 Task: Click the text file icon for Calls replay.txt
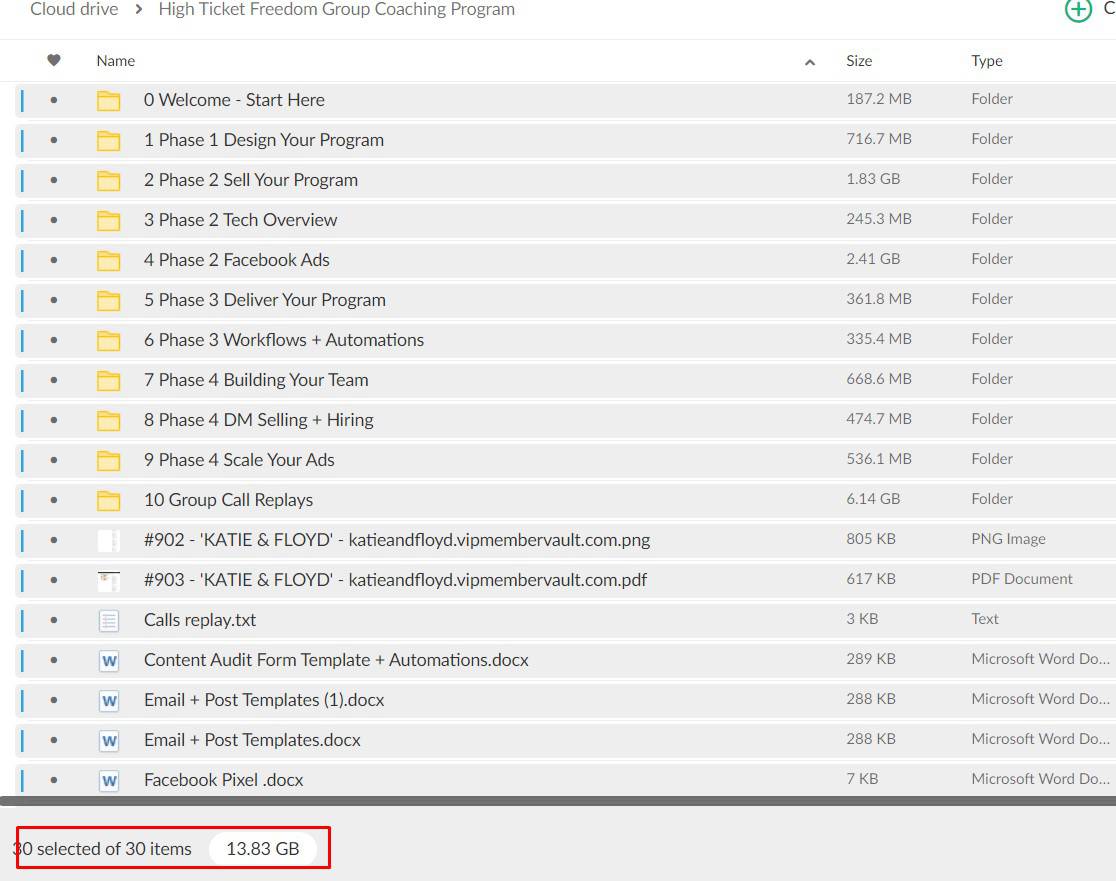(108, 620)
